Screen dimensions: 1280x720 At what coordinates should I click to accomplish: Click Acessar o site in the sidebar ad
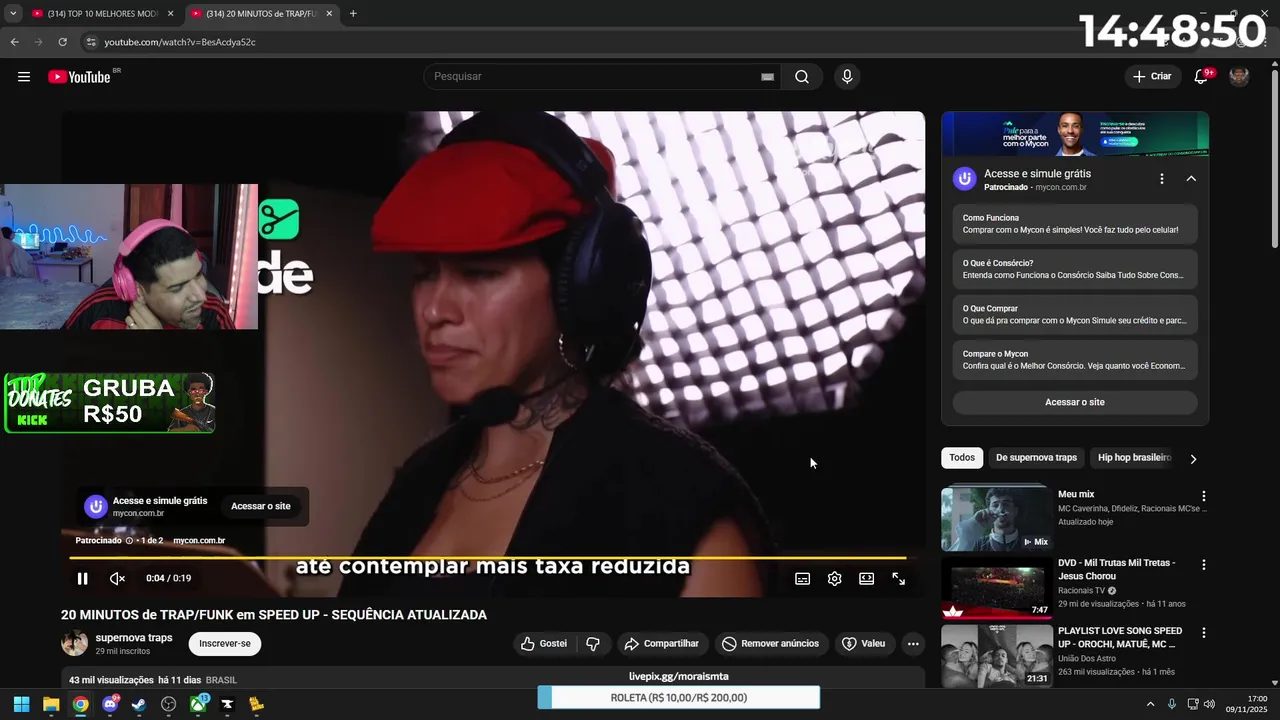click(x=1075, y=402)
